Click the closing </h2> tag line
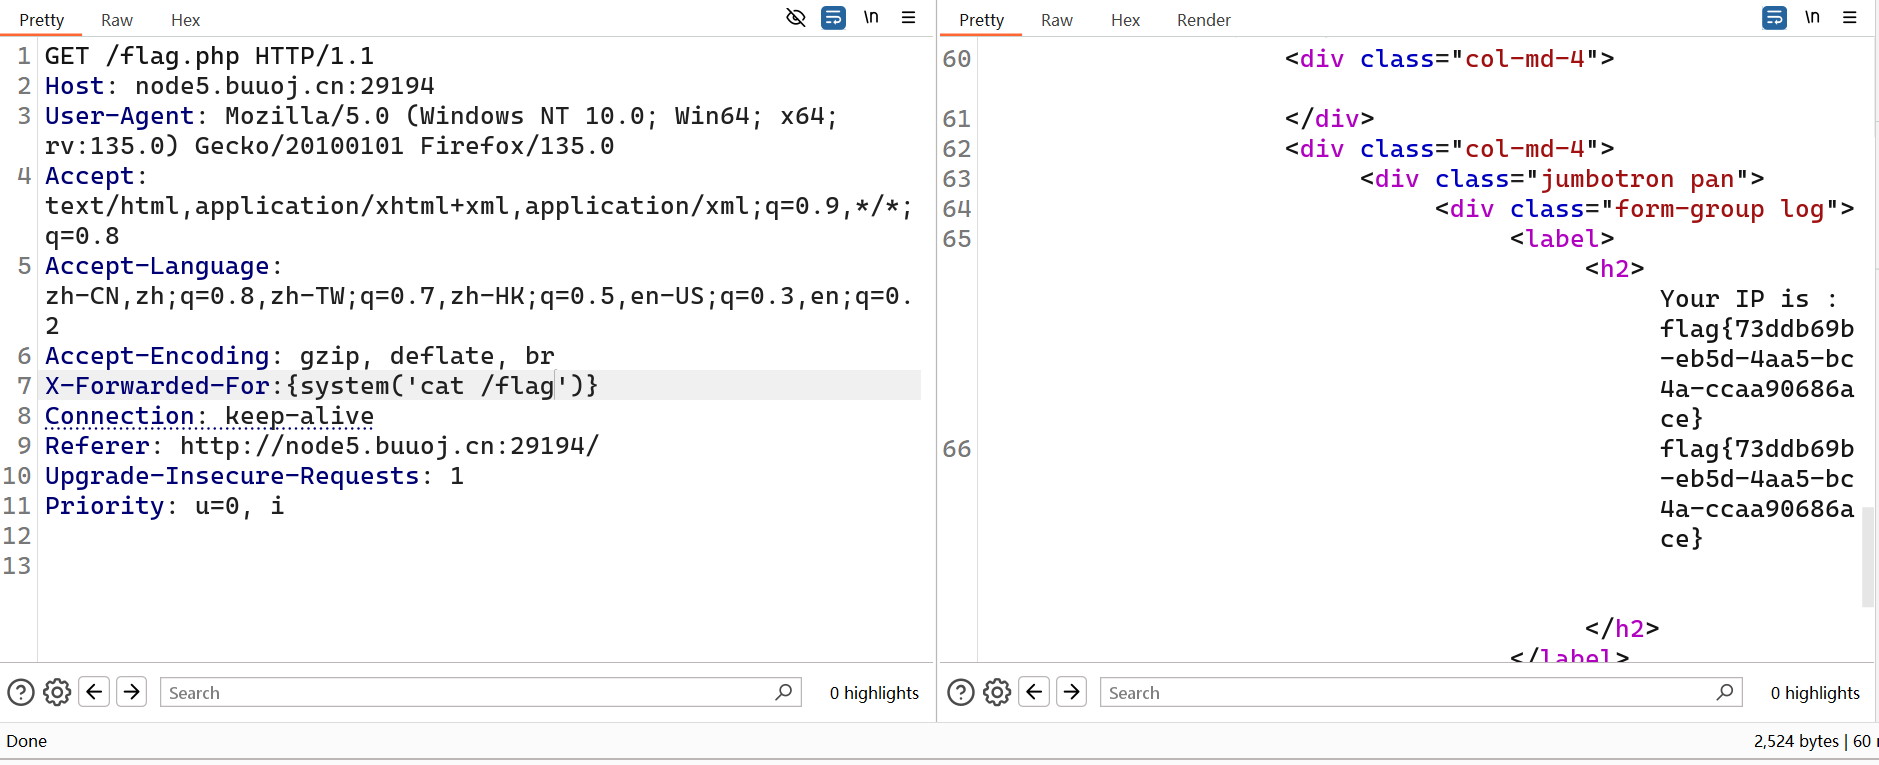 tap(1622, 629)
